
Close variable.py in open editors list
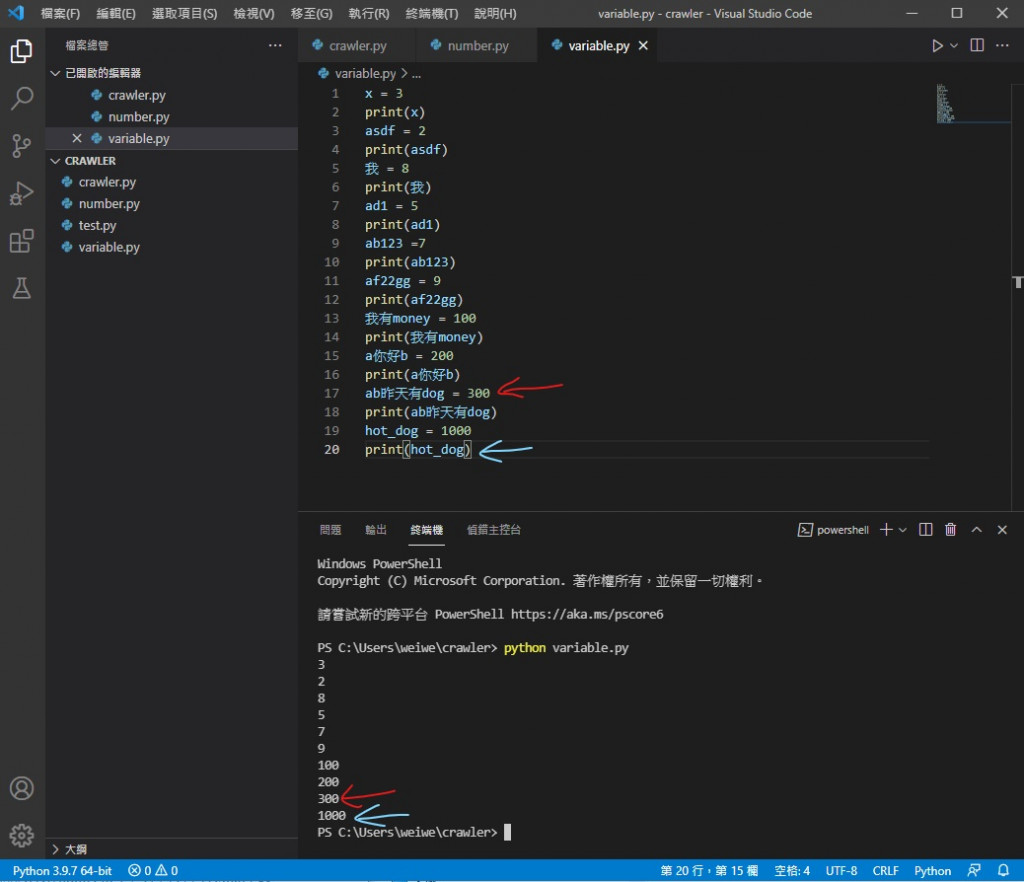point(77,138)
